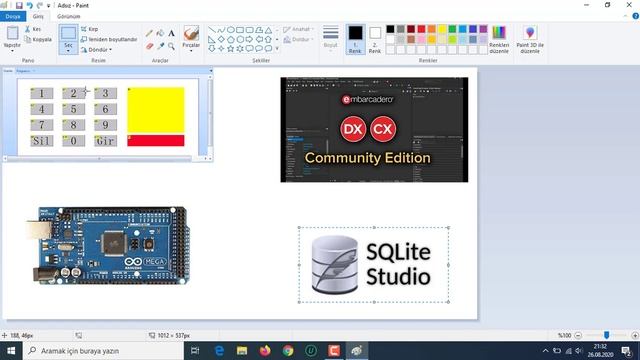Toggle the Seç rectangular selection tool
The height and width of the screenshot is (360, 640).
(68, 33)
